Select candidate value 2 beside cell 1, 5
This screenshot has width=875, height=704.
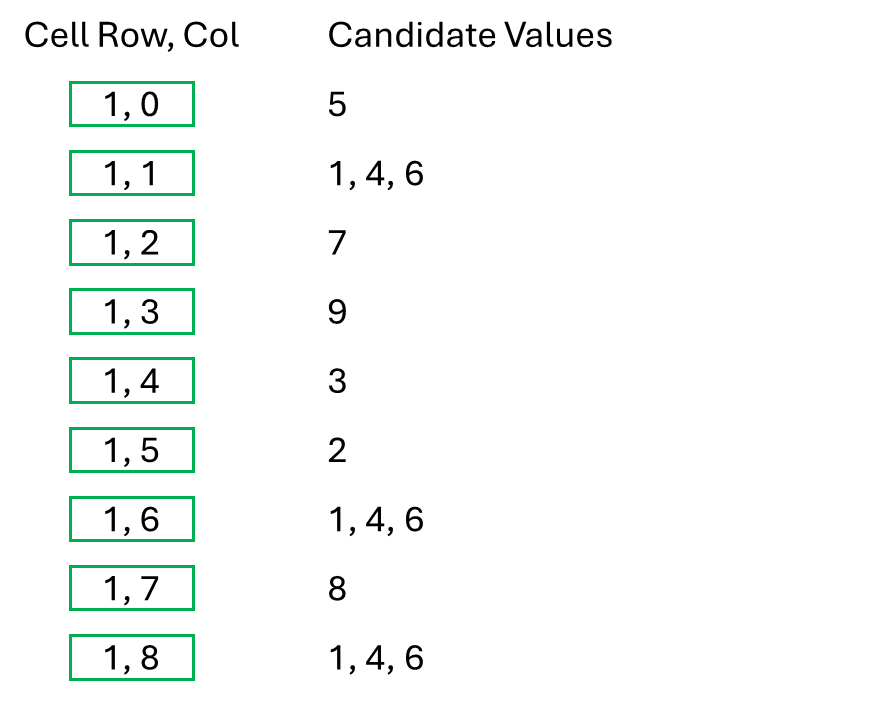click(337, 451)
